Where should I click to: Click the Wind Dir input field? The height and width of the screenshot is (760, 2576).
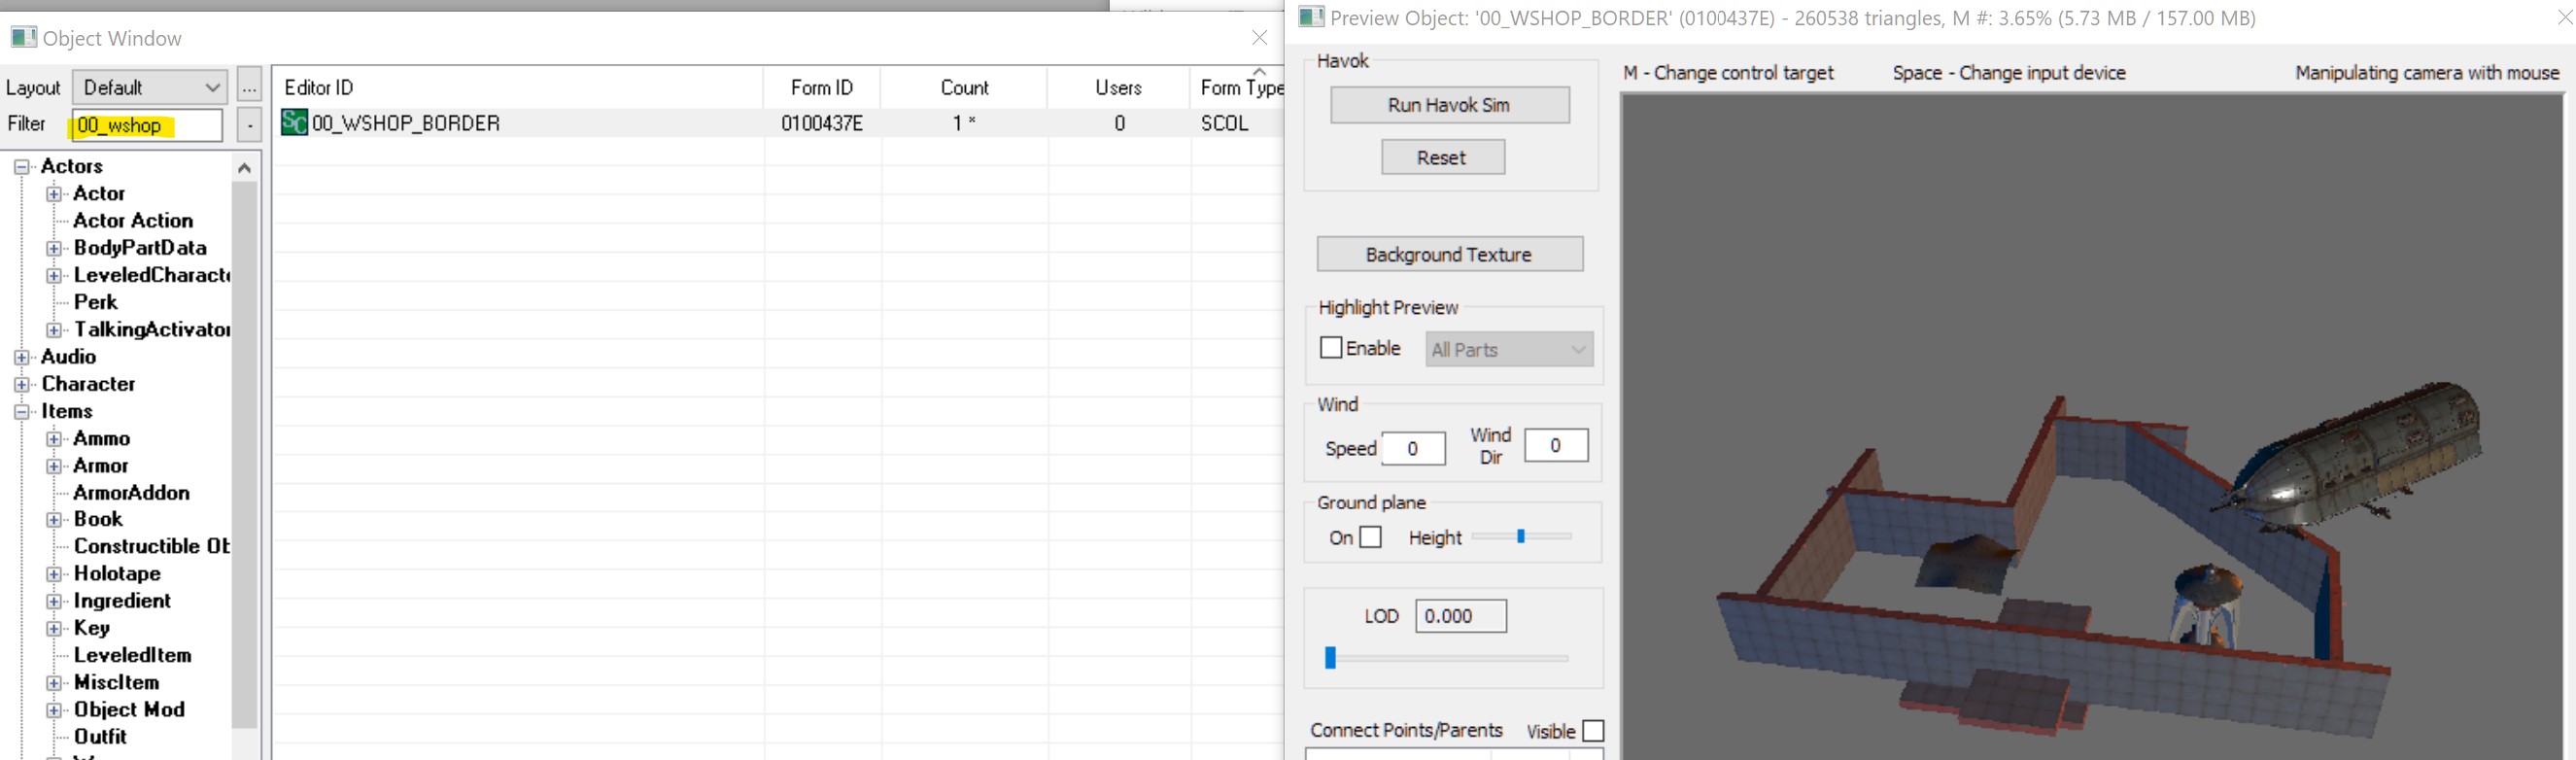(1556, 445)
